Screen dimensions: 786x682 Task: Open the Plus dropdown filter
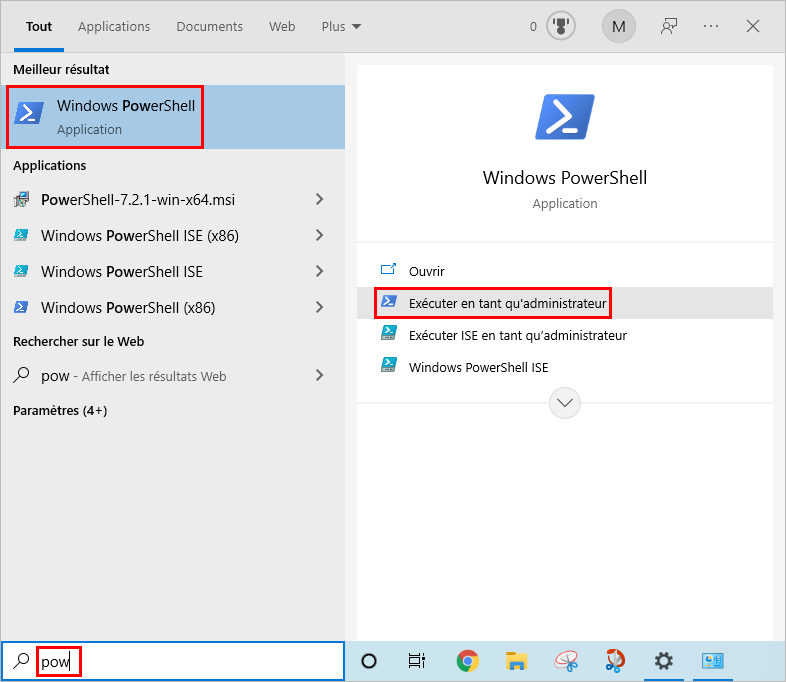coord(341,26)
